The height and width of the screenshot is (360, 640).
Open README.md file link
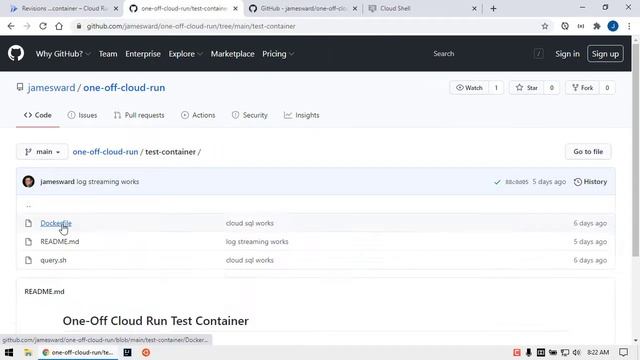(60, 242)
